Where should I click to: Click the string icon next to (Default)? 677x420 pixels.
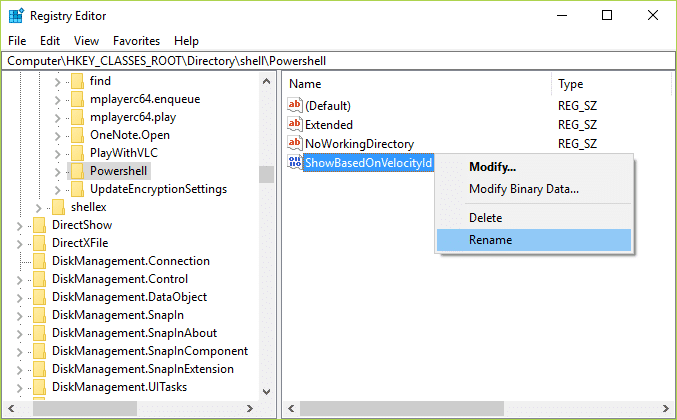(295, 105)
